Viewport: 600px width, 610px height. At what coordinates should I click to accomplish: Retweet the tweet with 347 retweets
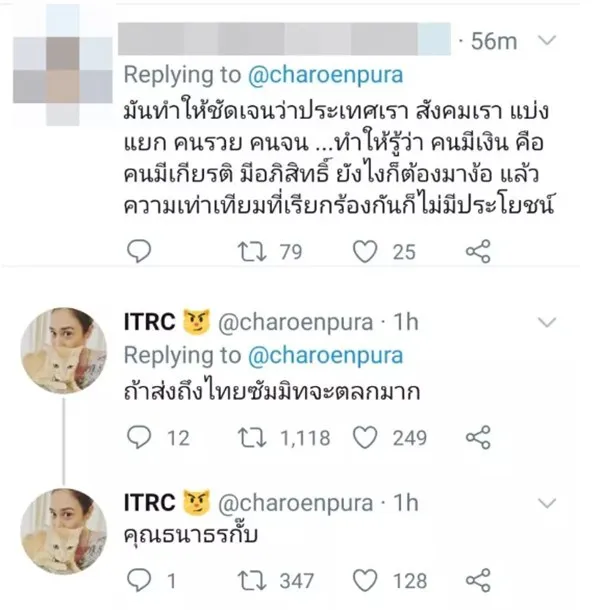[245, 578]
